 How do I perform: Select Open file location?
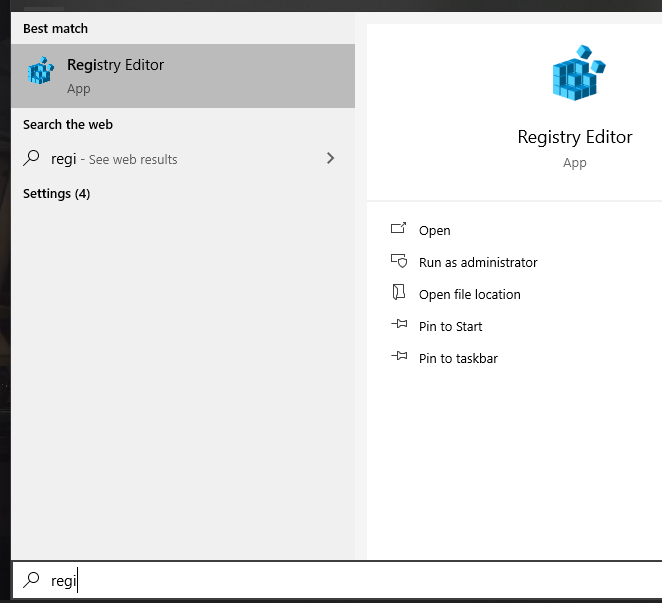point(469,294)
